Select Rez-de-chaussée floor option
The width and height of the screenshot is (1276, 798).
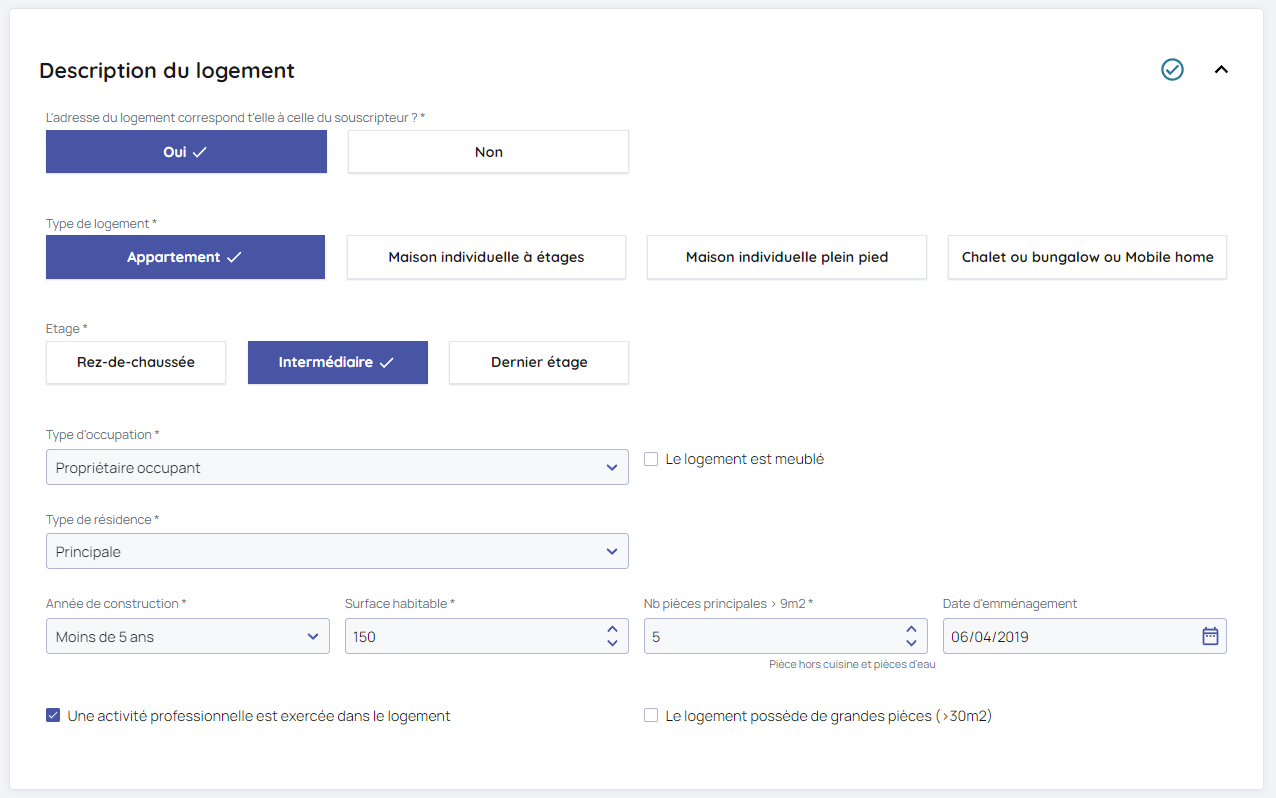point(136,362)
